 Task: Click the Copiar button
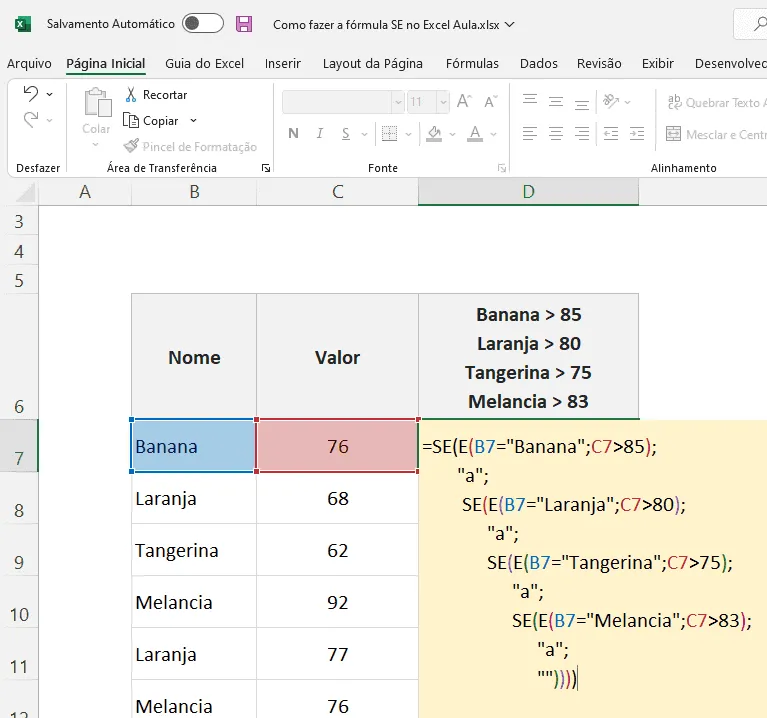151,120
